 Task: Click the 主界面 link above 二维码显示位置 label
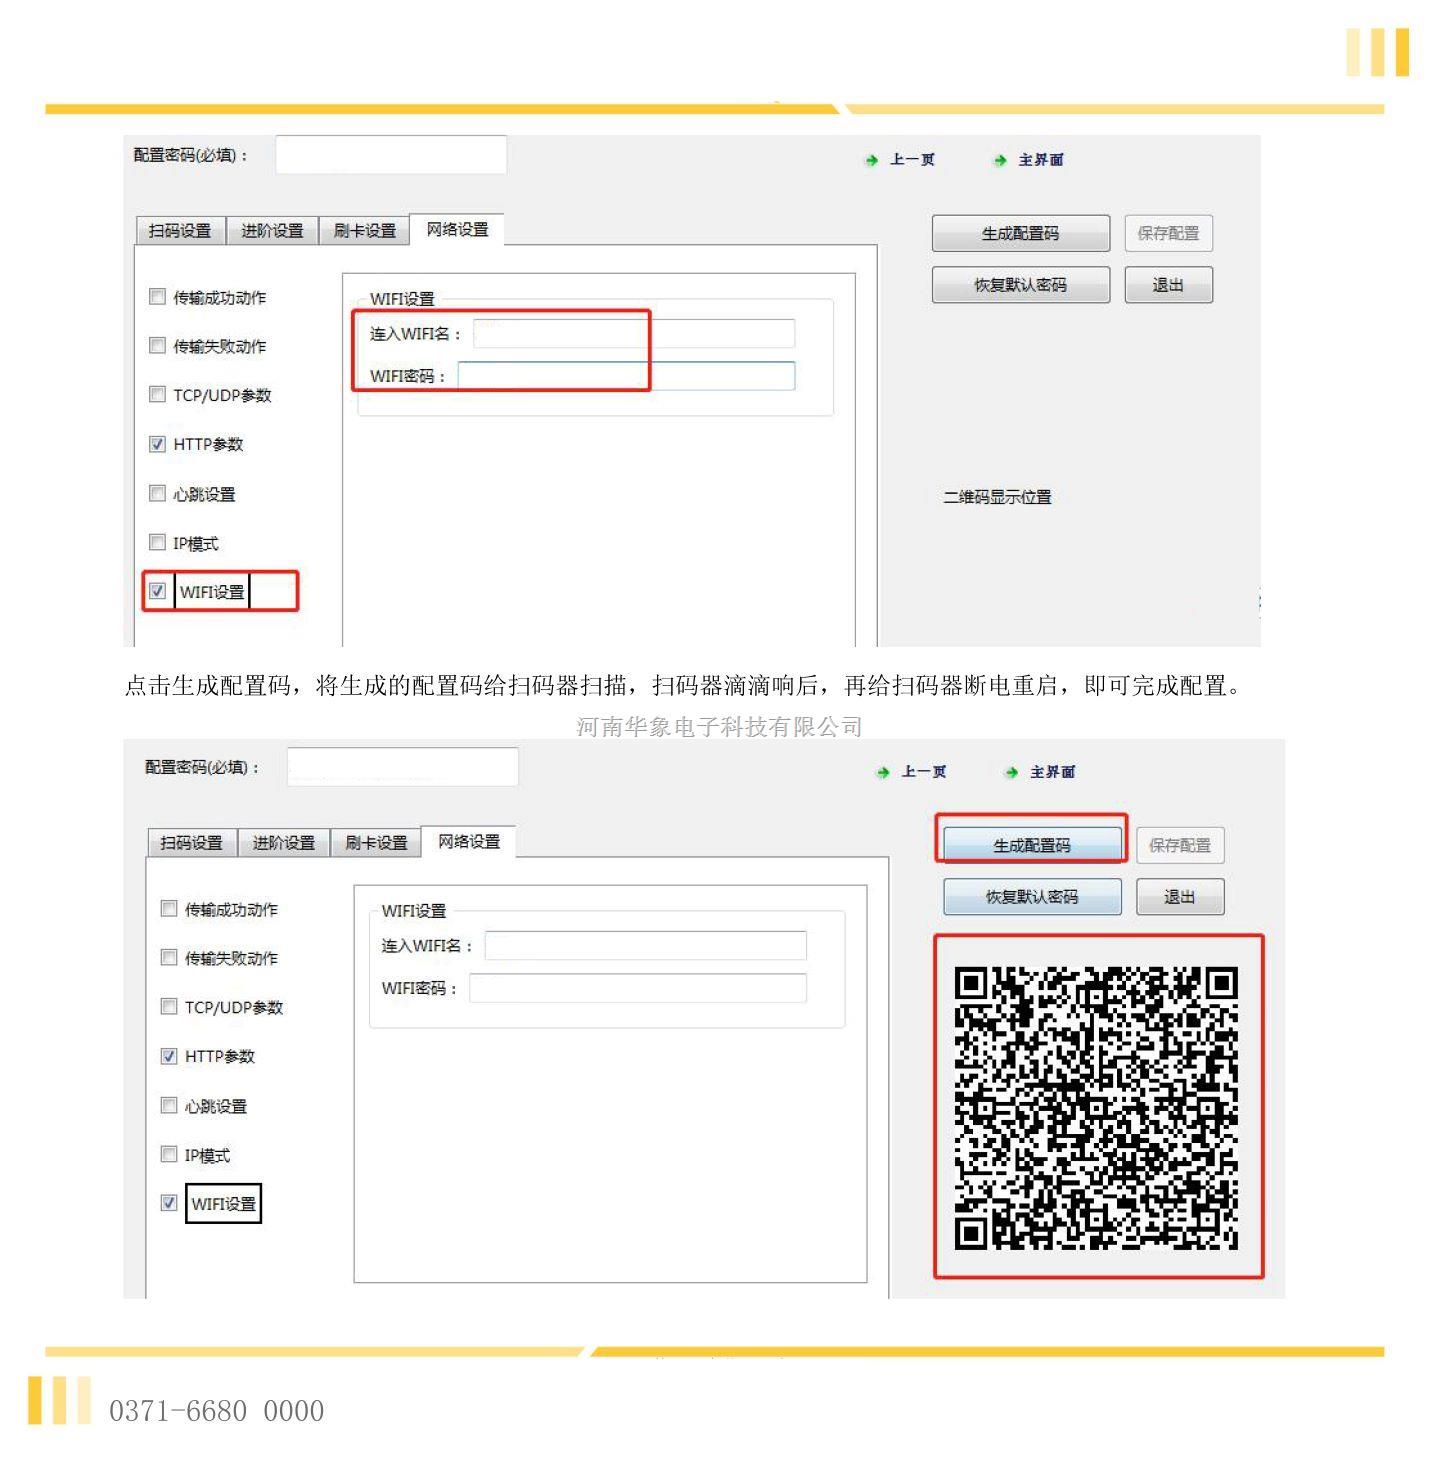tap(1040, 160)
